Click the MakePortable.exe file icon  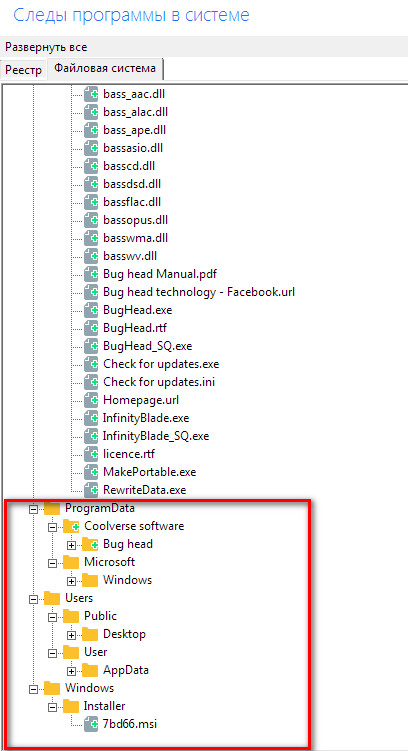click(x=91, y=472)
